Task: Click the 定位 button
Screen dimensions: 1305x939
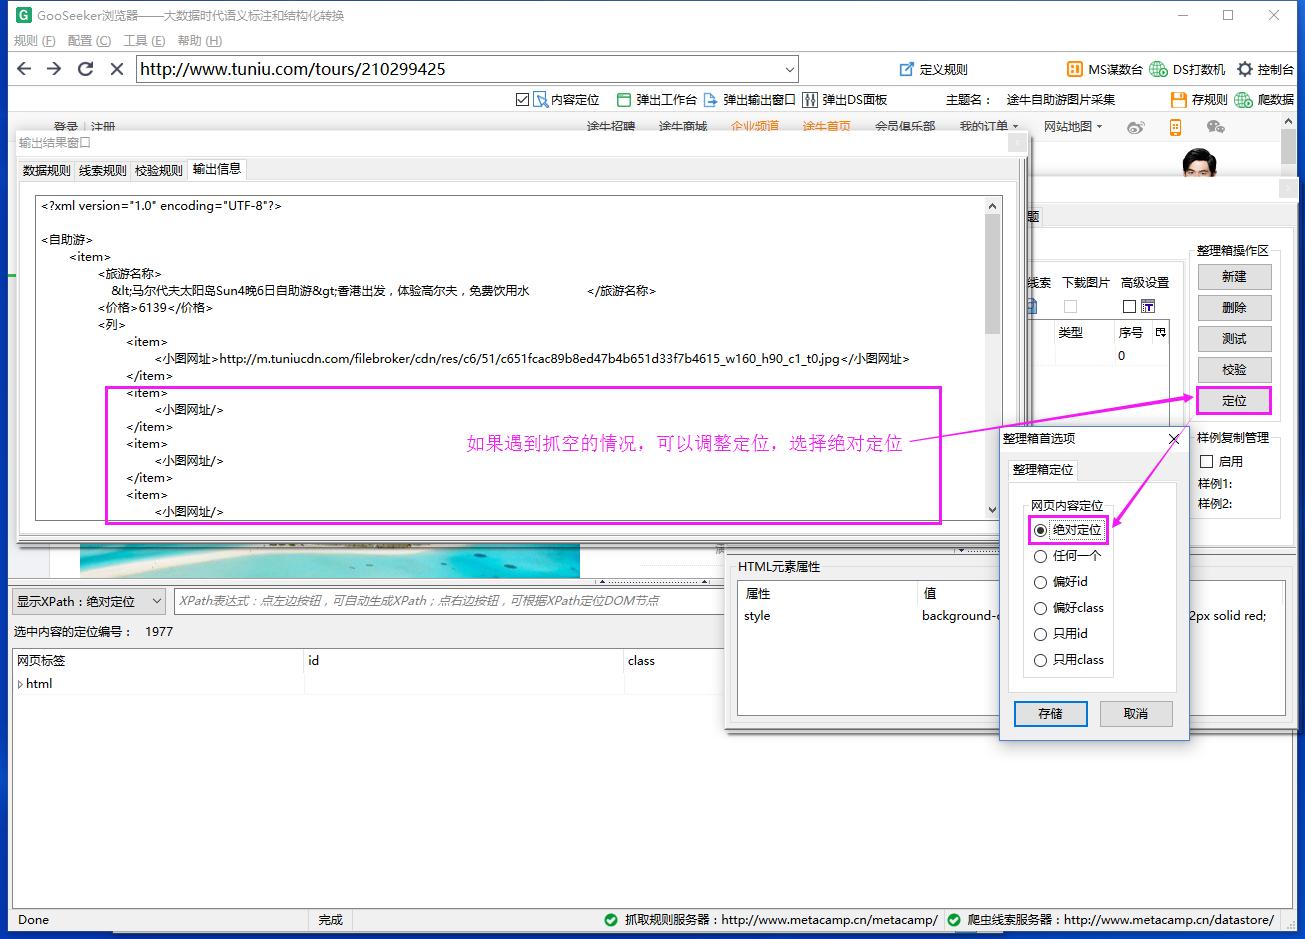Action: 1234,401
